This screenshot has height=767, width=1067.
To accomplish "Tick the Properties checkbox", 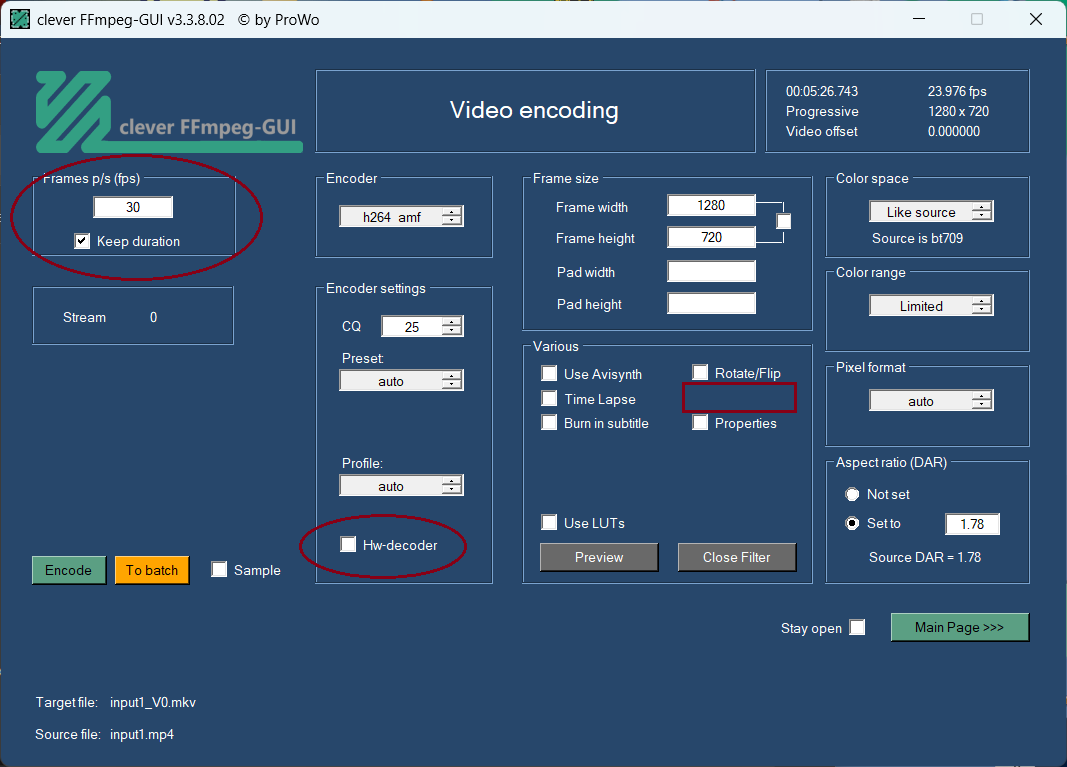I will pos(700,423).
